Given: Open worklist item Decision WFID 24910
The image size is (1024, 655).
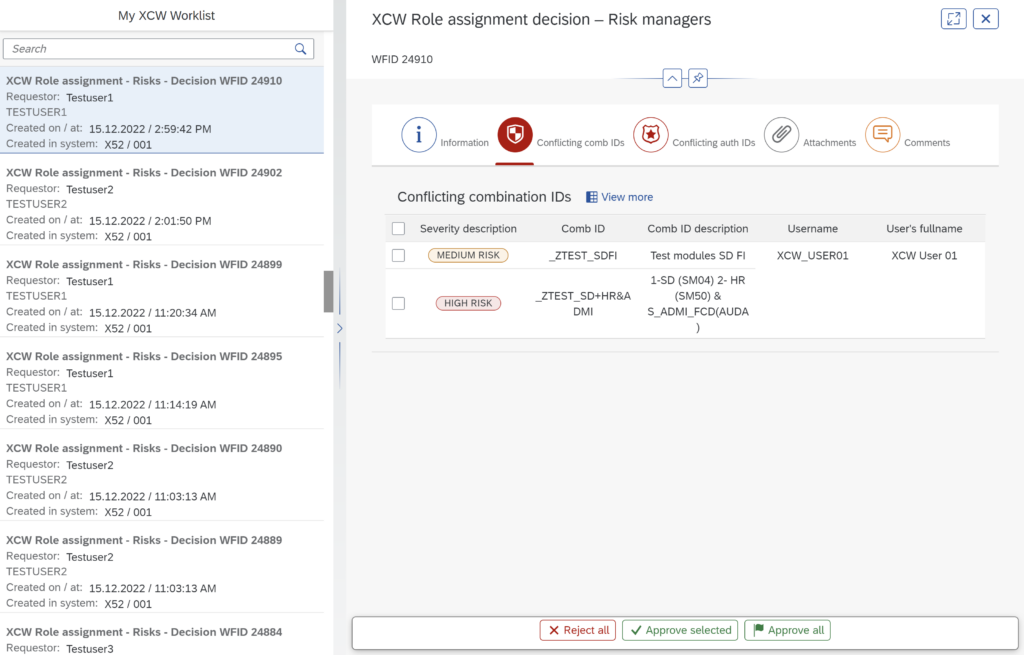Looking at the screenshot, I should [x=162, y=110].
